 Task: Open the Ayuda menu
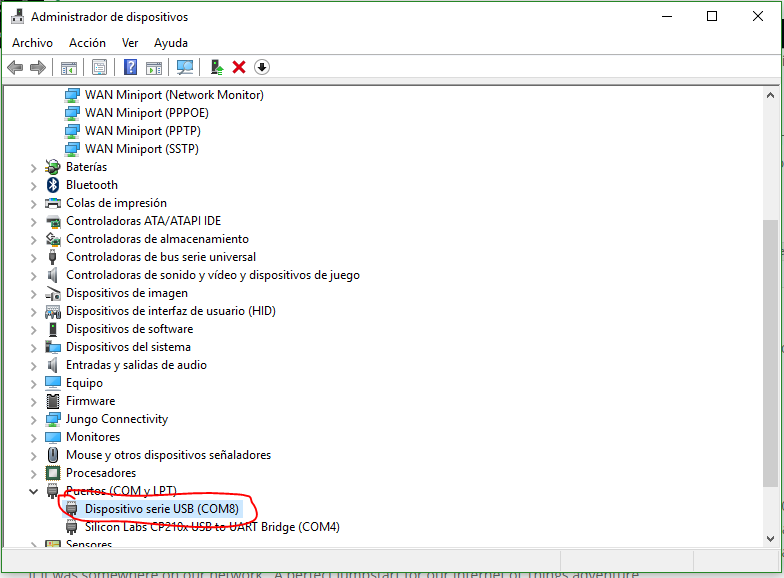pyautogui.click(x=171, y=43)
